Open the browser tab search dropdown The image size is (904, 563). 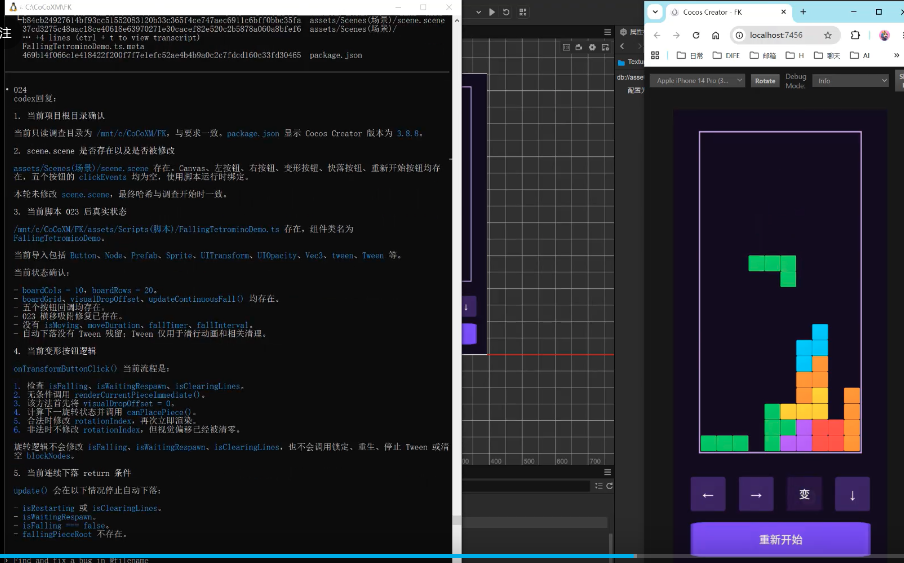point(655,12)
